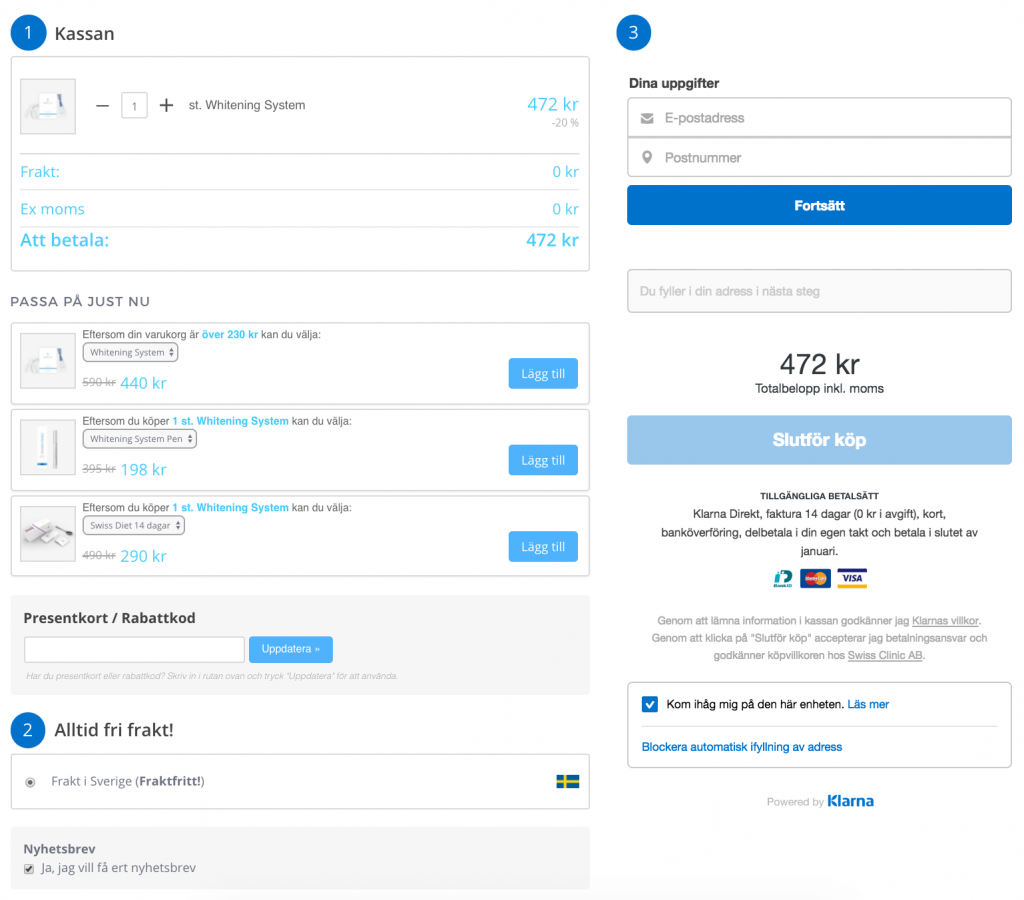Click the plus quantity icon

click(166, 105)
